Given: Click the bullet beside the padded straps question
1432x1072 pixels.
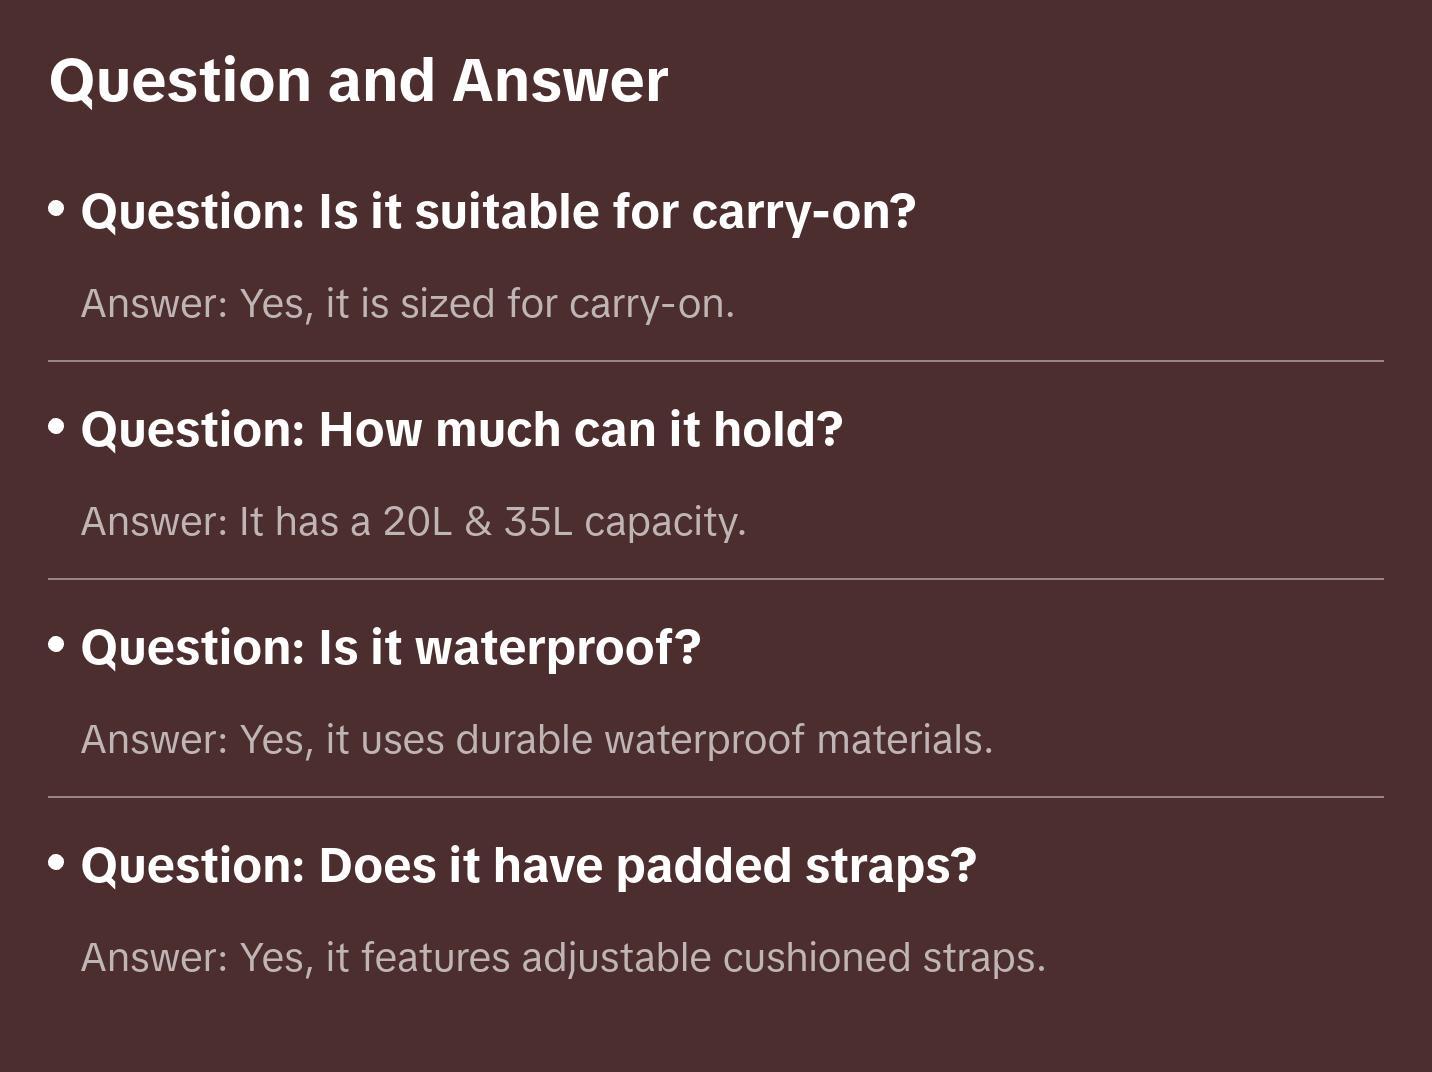Looking at the screenshot, I should (x=57, y=863).
